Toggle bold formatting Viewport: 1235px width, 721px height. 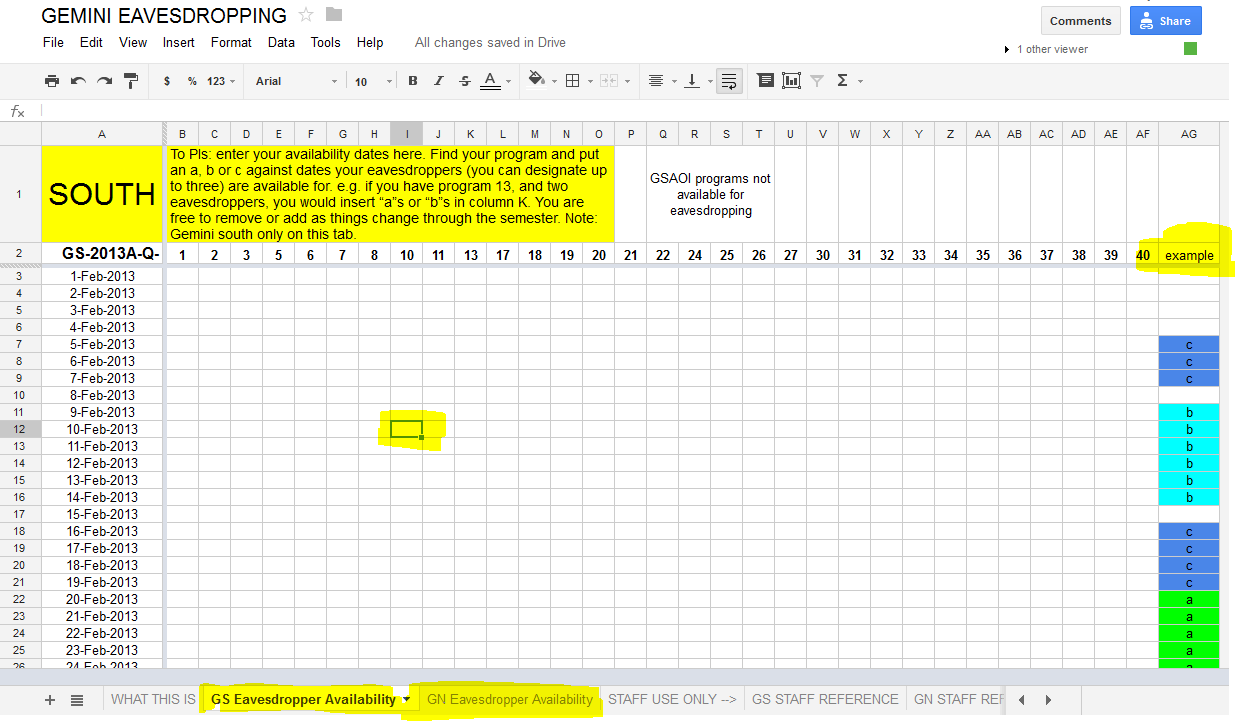click(413, 81)
